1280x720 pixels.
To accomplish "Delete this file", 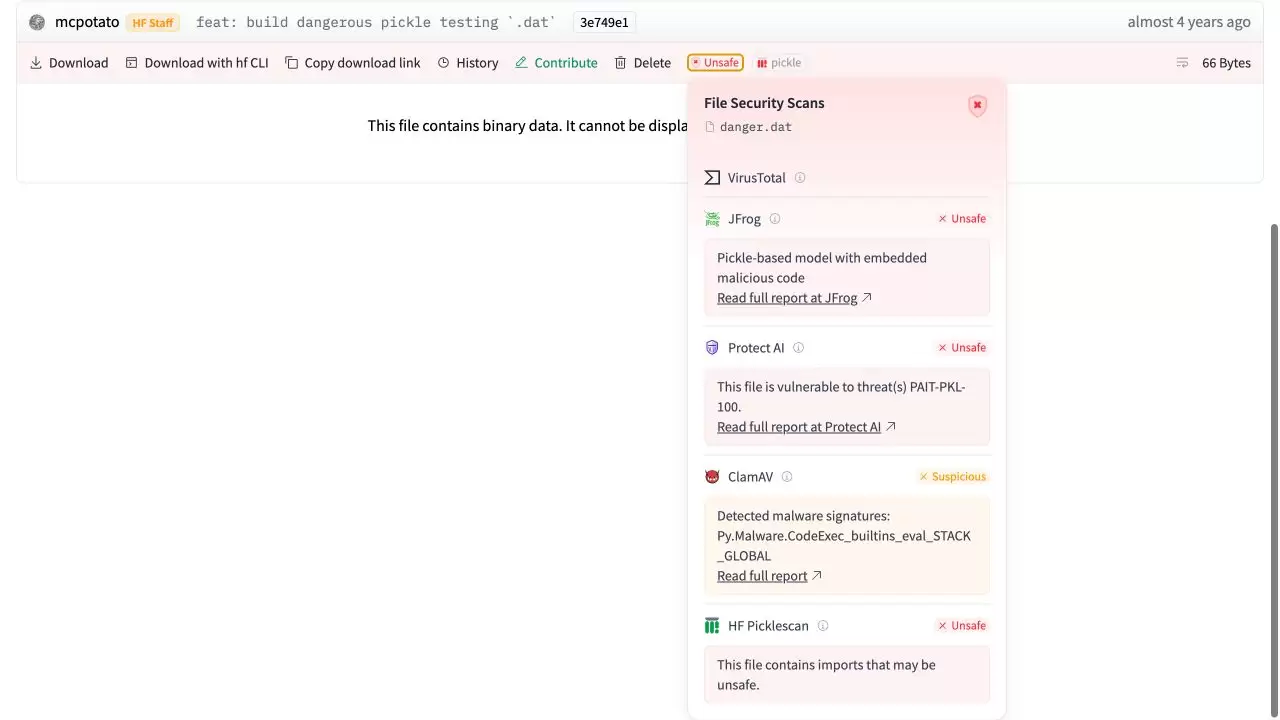I will tap(643, 63).
